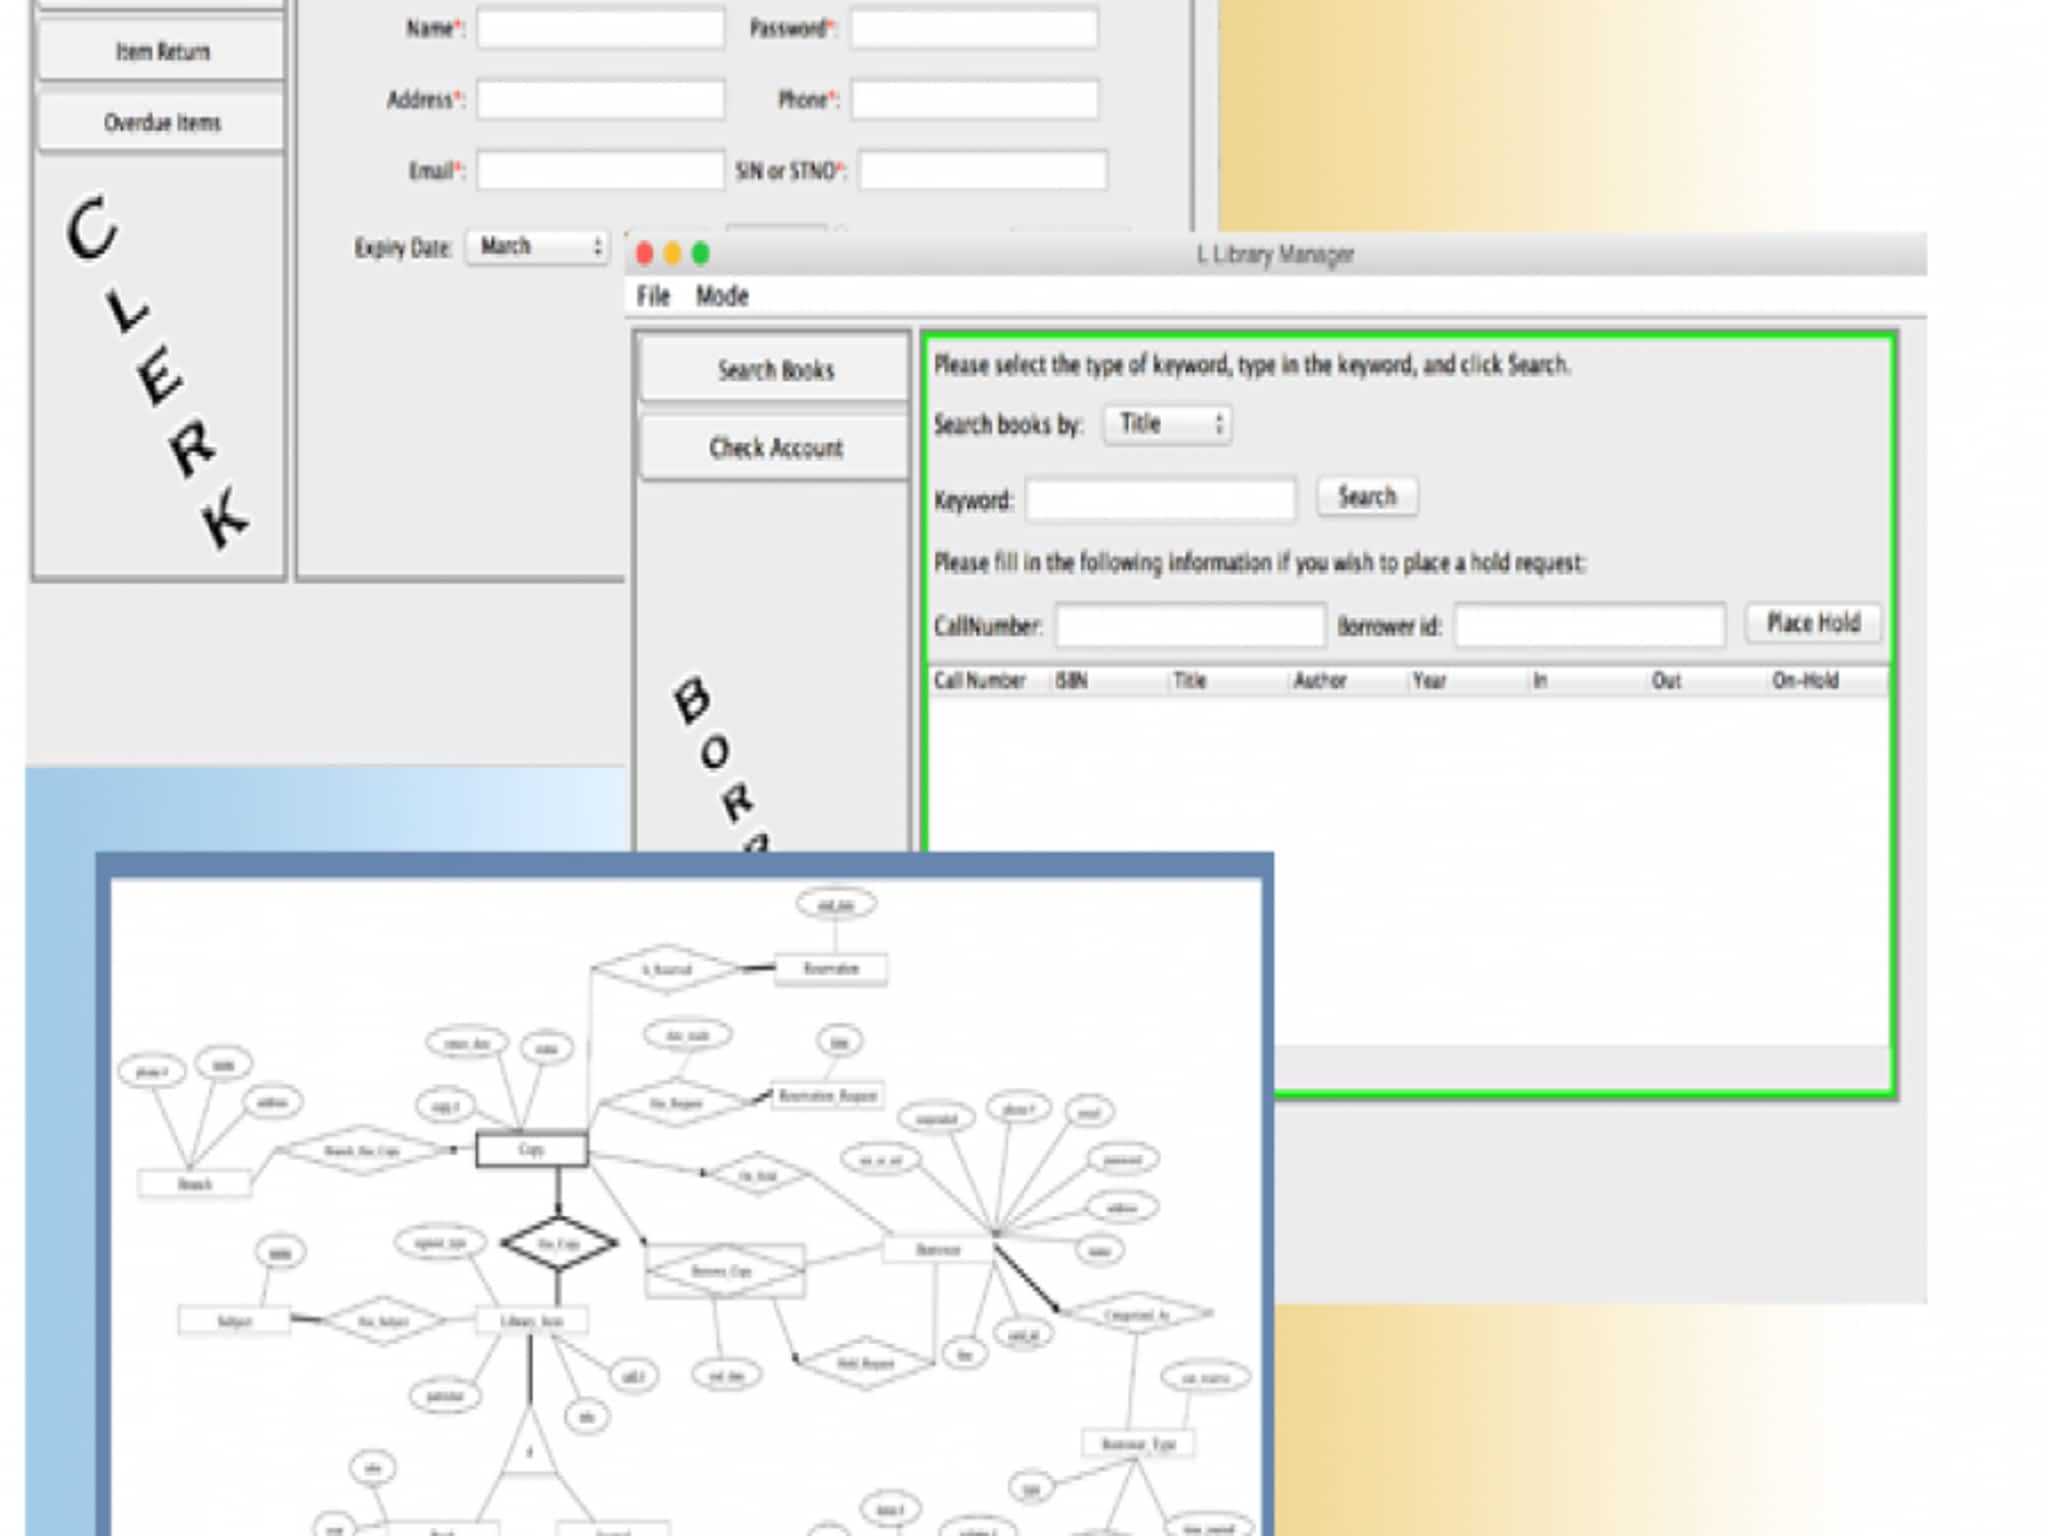Click the Overdue Items button
The height and width of the screenshot is (1536, 2048).
[162, 122]
